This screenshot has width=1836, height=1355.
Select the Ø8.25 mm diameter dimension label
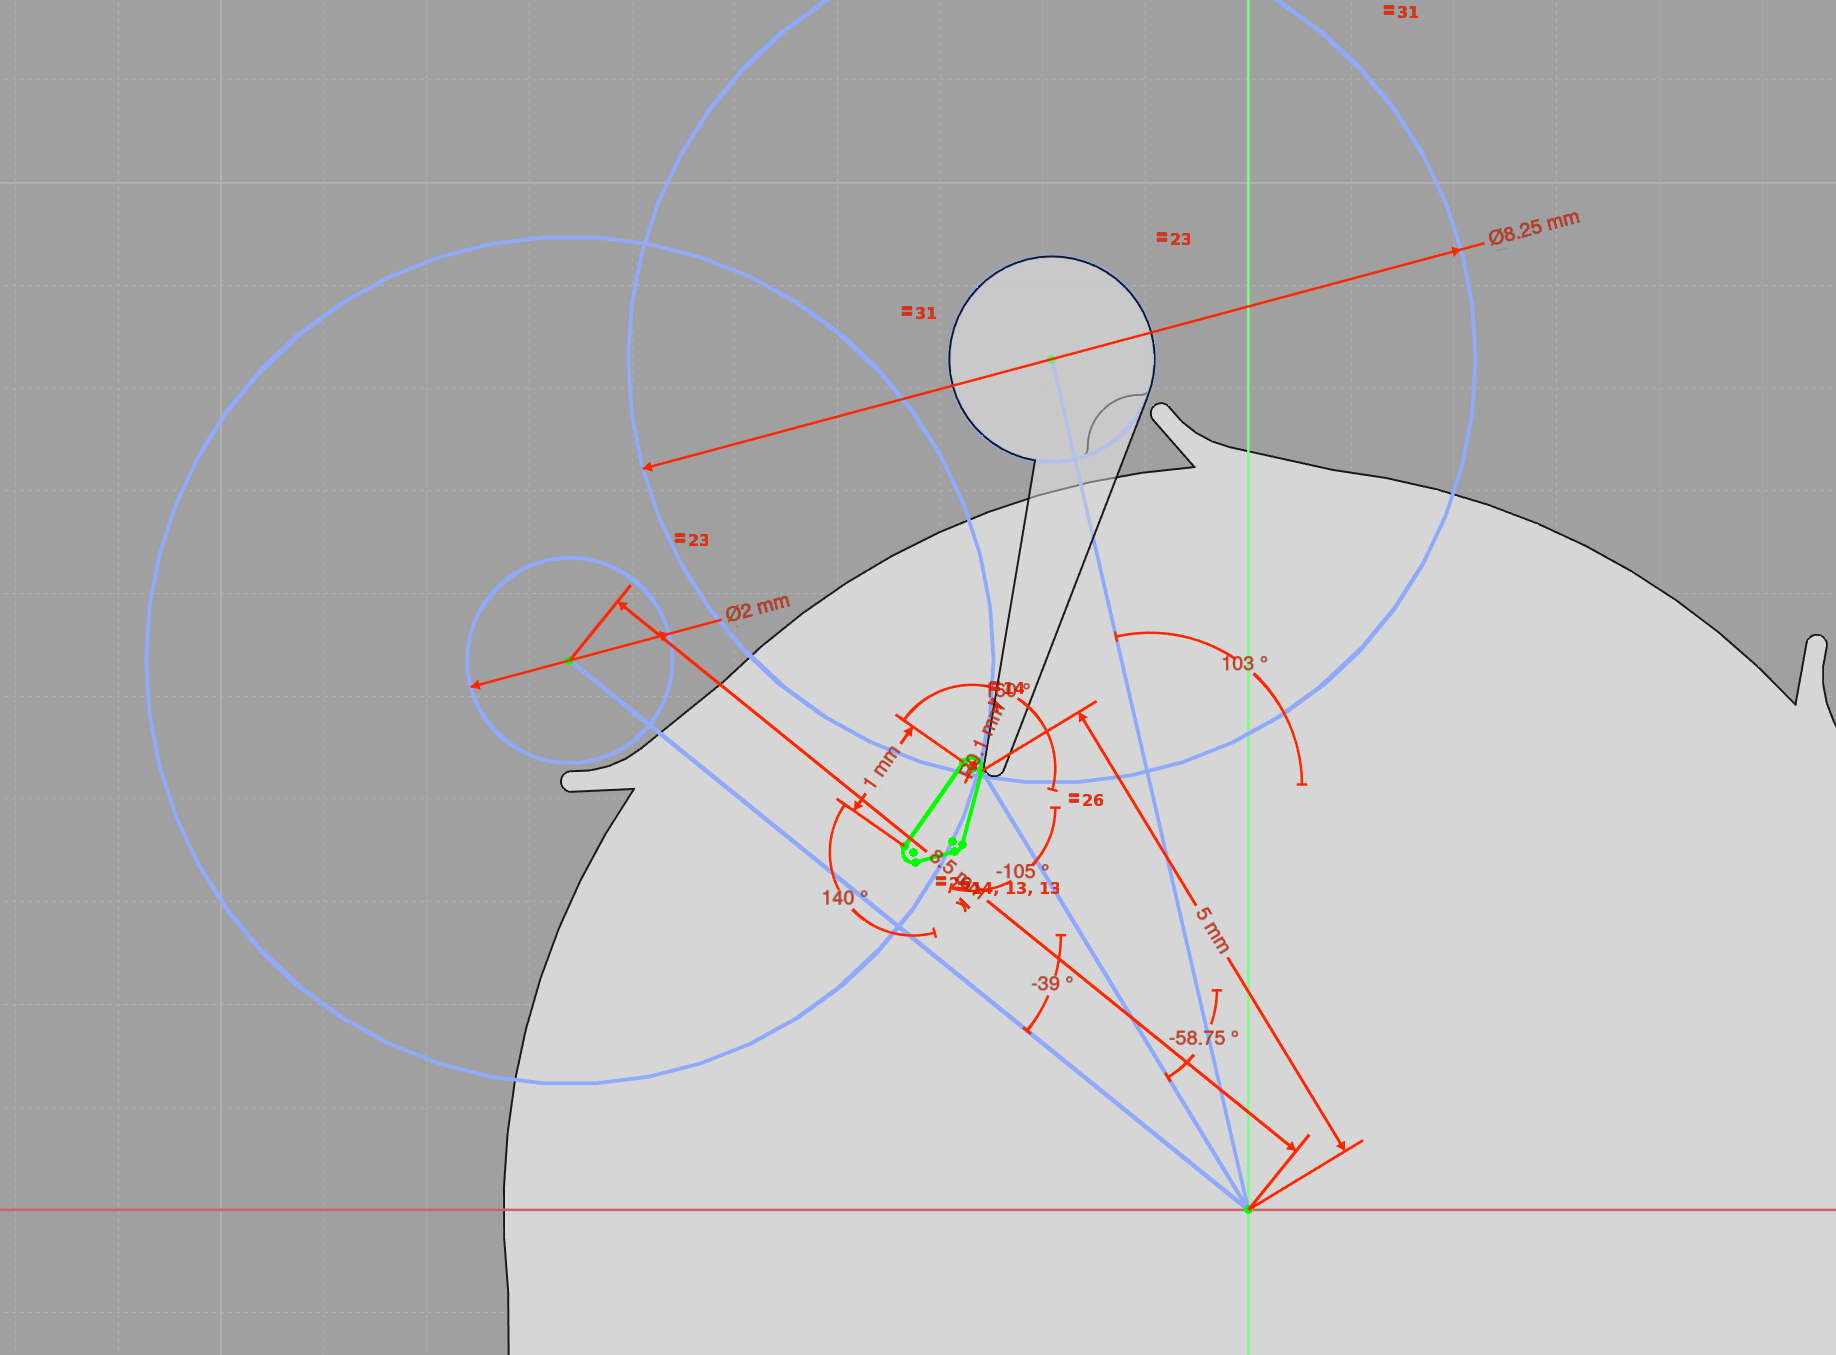1533,228
